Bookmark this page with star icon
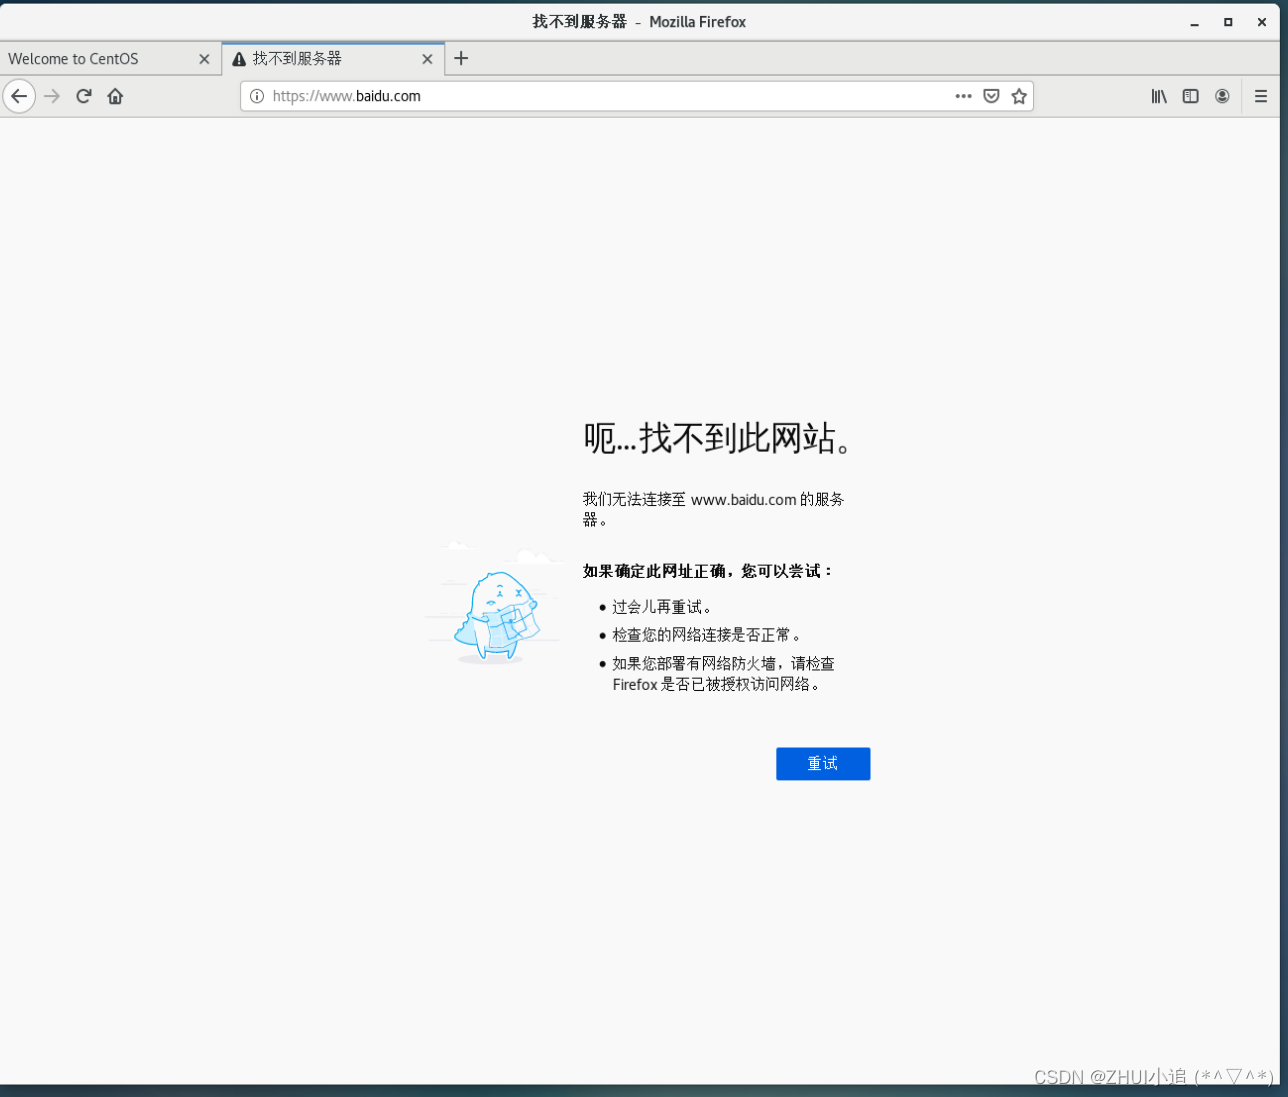 (1019, 96)
